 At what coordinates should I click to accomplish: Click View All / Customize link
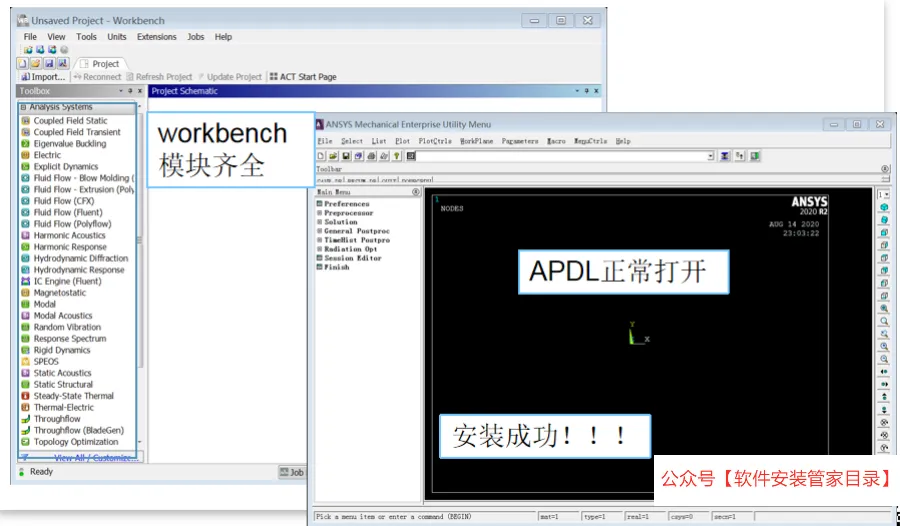tap(96, 458)
